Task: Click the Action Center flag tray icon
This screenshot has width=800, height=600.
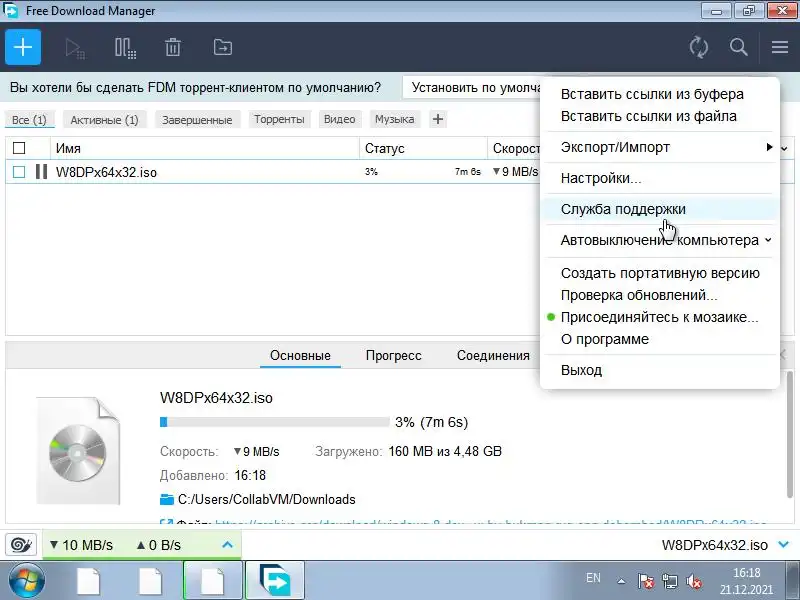Action: point(645,581)
